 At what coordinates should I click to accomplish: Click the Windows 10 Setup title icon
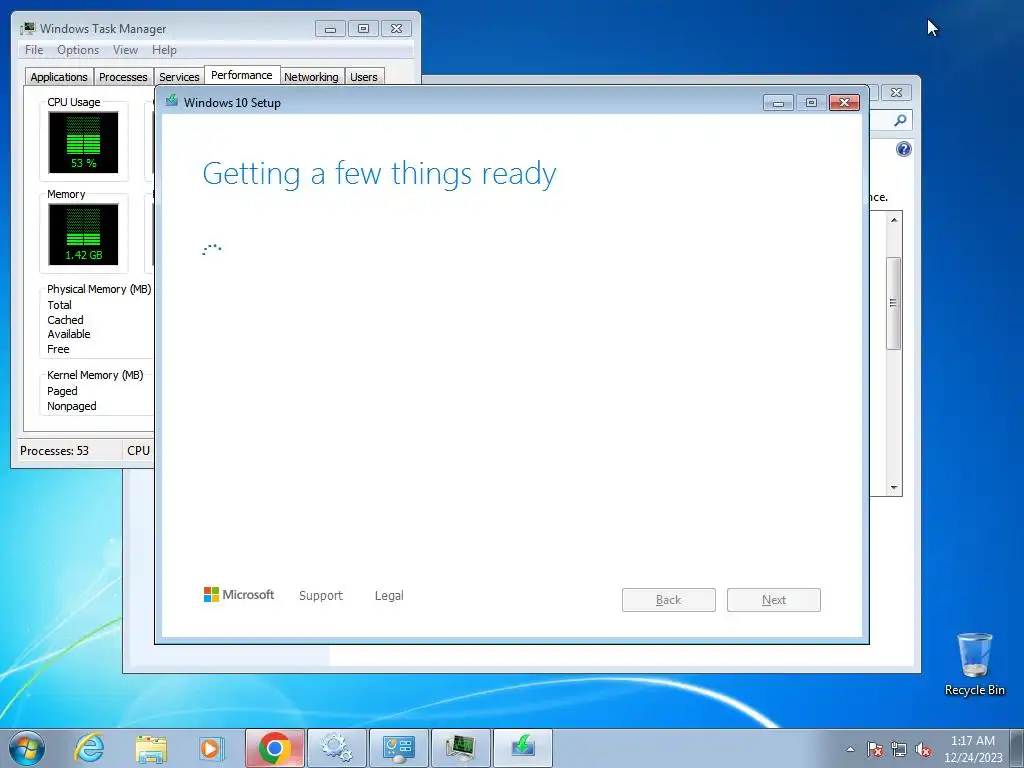click(x=172, y=101)
